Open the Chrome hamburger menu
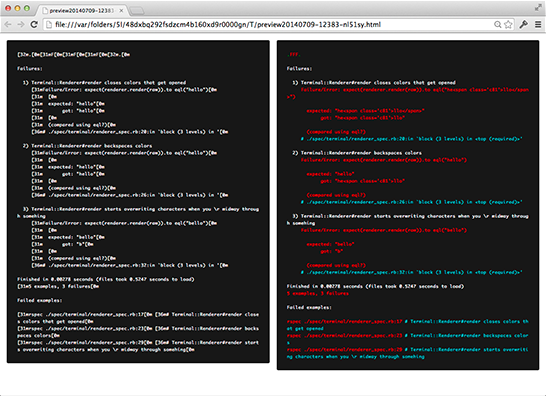This screenshot has width=546, height=396. tap(538, 24)
